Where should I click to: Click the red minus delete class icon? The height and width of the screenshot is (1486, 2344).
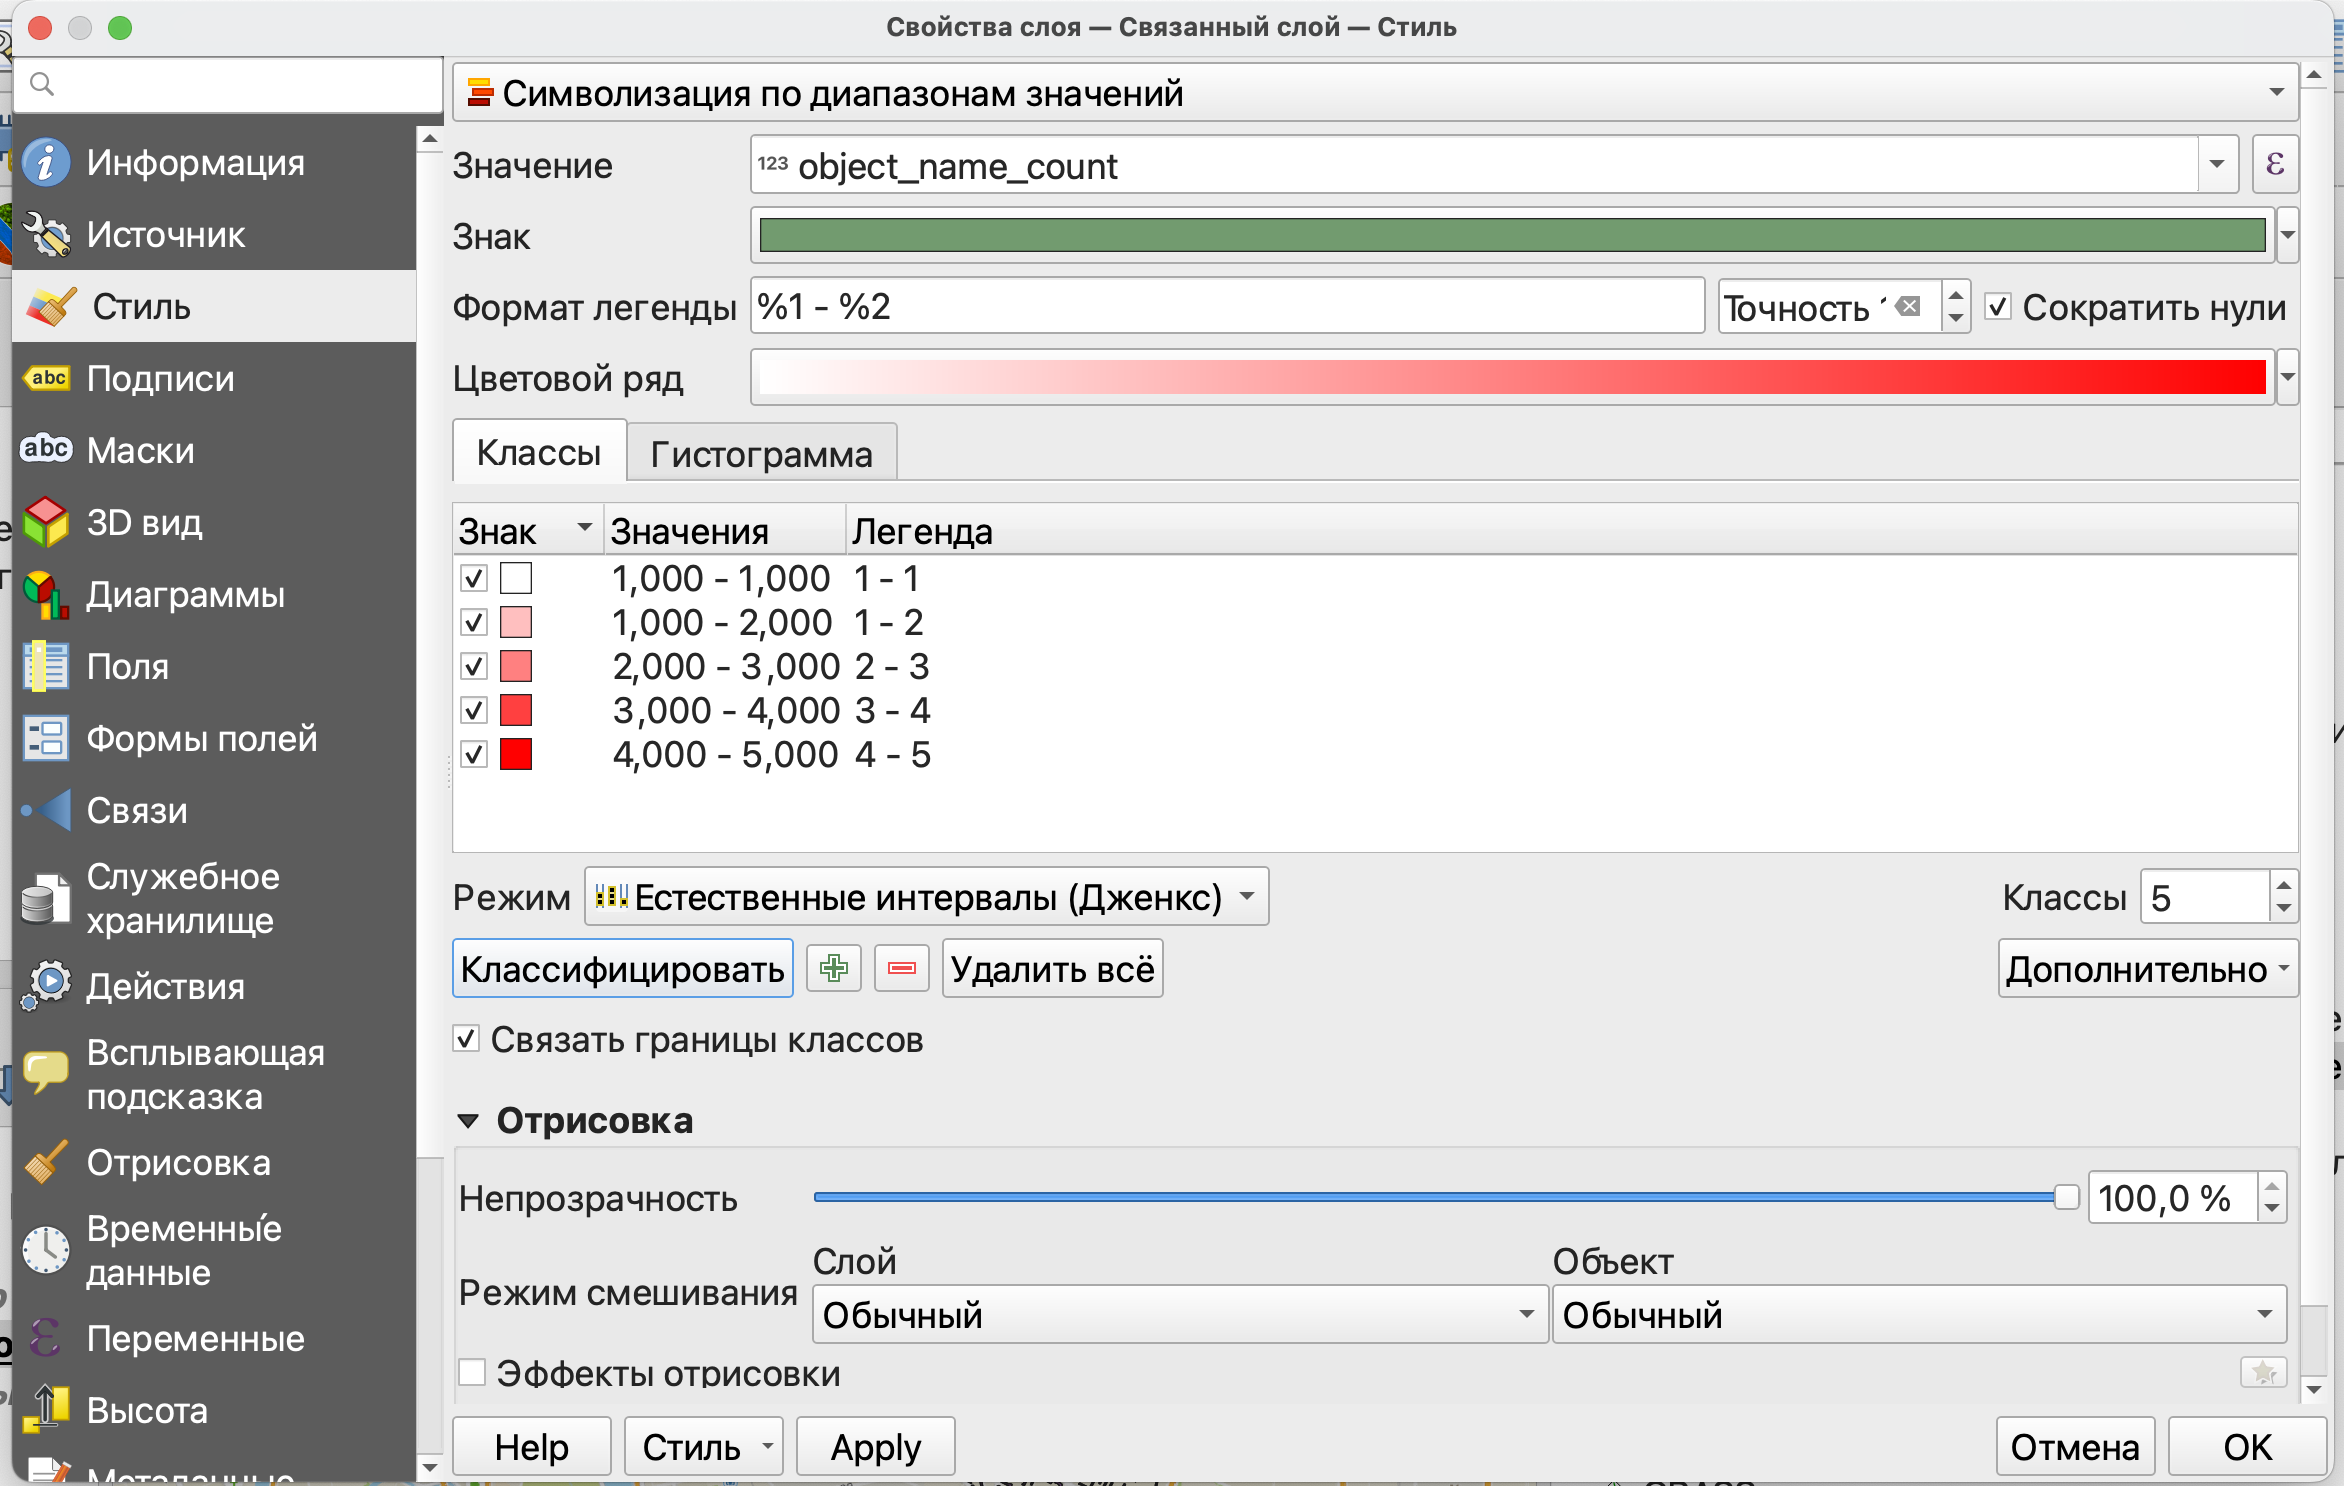click(x=901, y=968)
